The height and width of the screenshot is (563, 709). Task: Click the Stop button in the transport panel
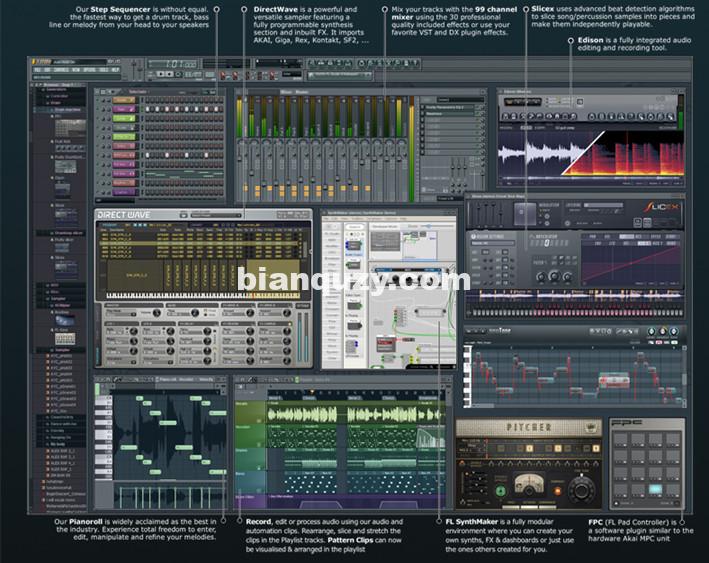tap(170, 74)
